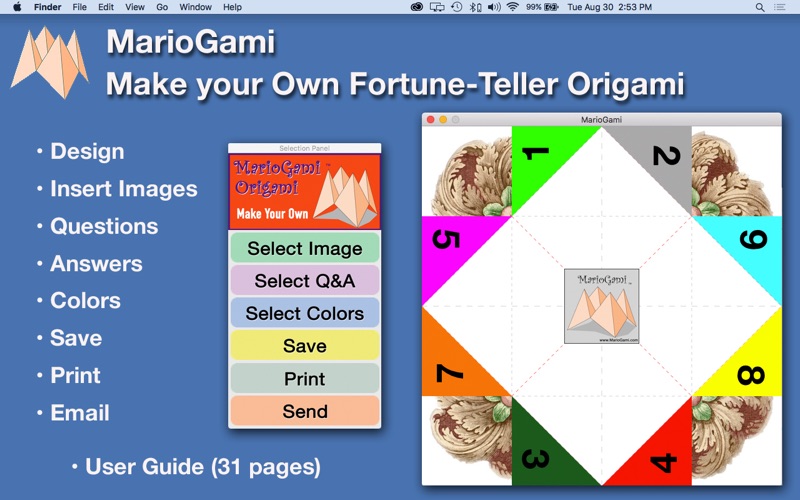Viewport: 800px width, 500px height.
Task: Click the MarioGami heading title
Action: [191, 41]
